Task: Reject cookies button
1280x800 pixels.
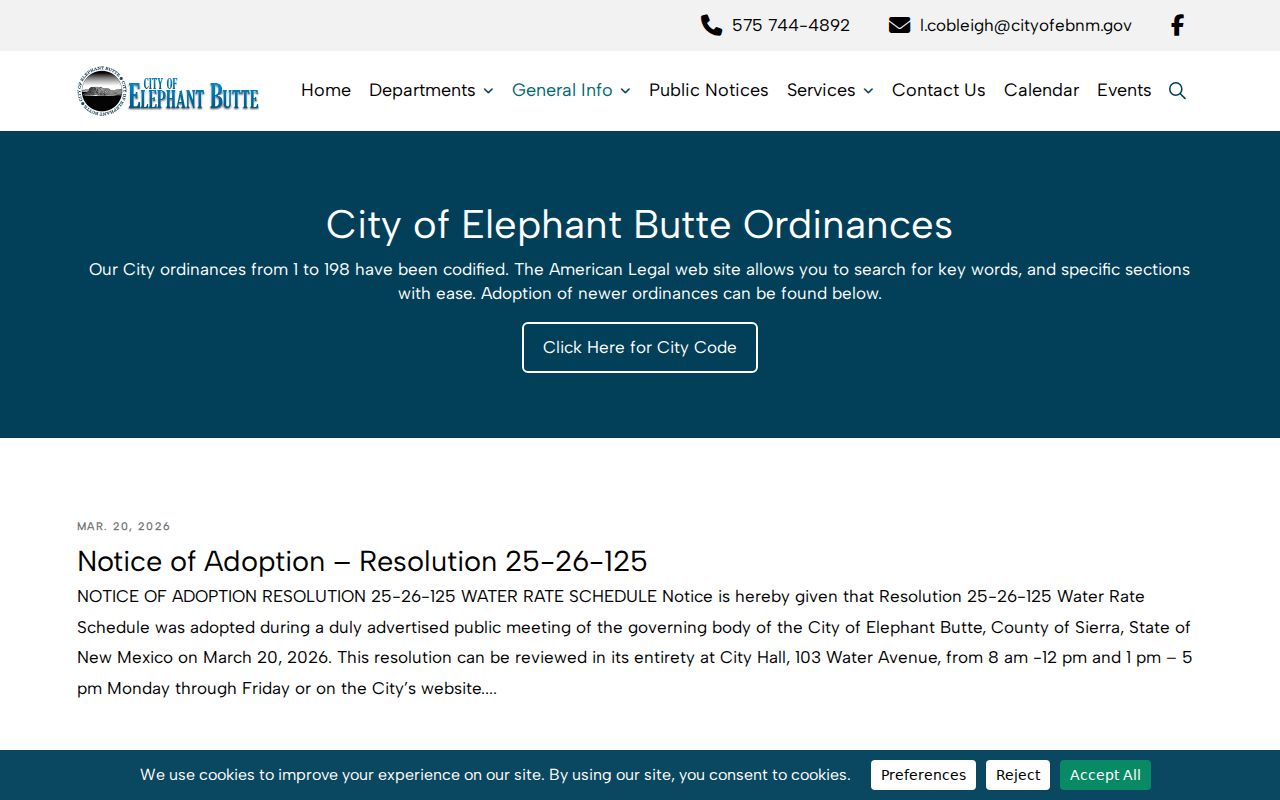Action: pyautogui.click(x=1018, y=775)
